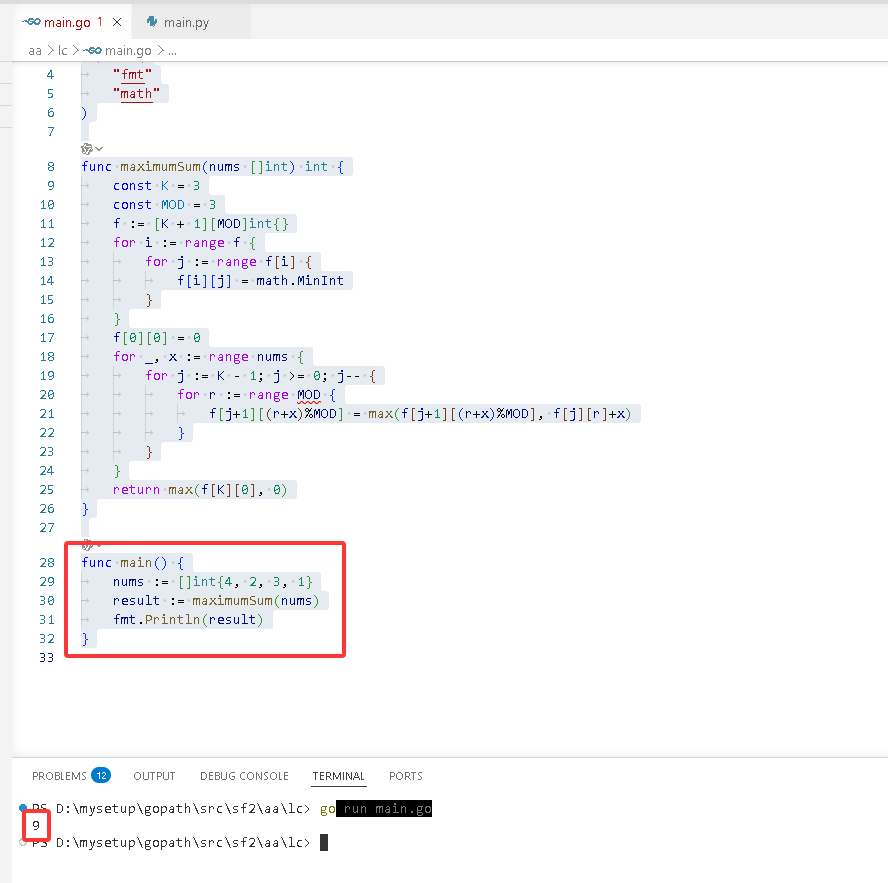
Task: Click 'func main()' declaration on line 28
Action: point(124,562)
